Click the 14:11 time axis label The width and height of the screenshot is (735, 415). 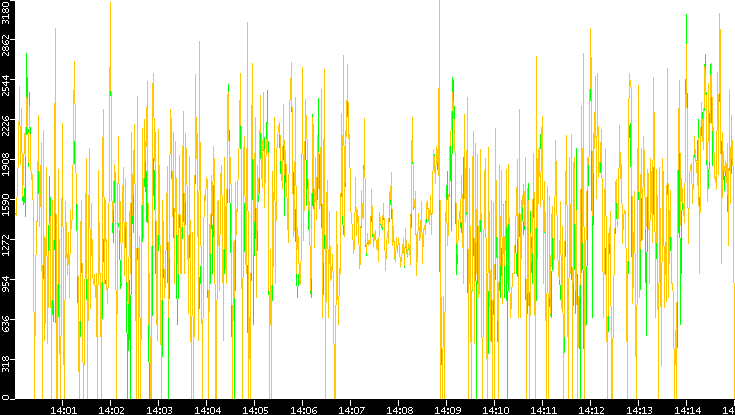coord(542,410)
